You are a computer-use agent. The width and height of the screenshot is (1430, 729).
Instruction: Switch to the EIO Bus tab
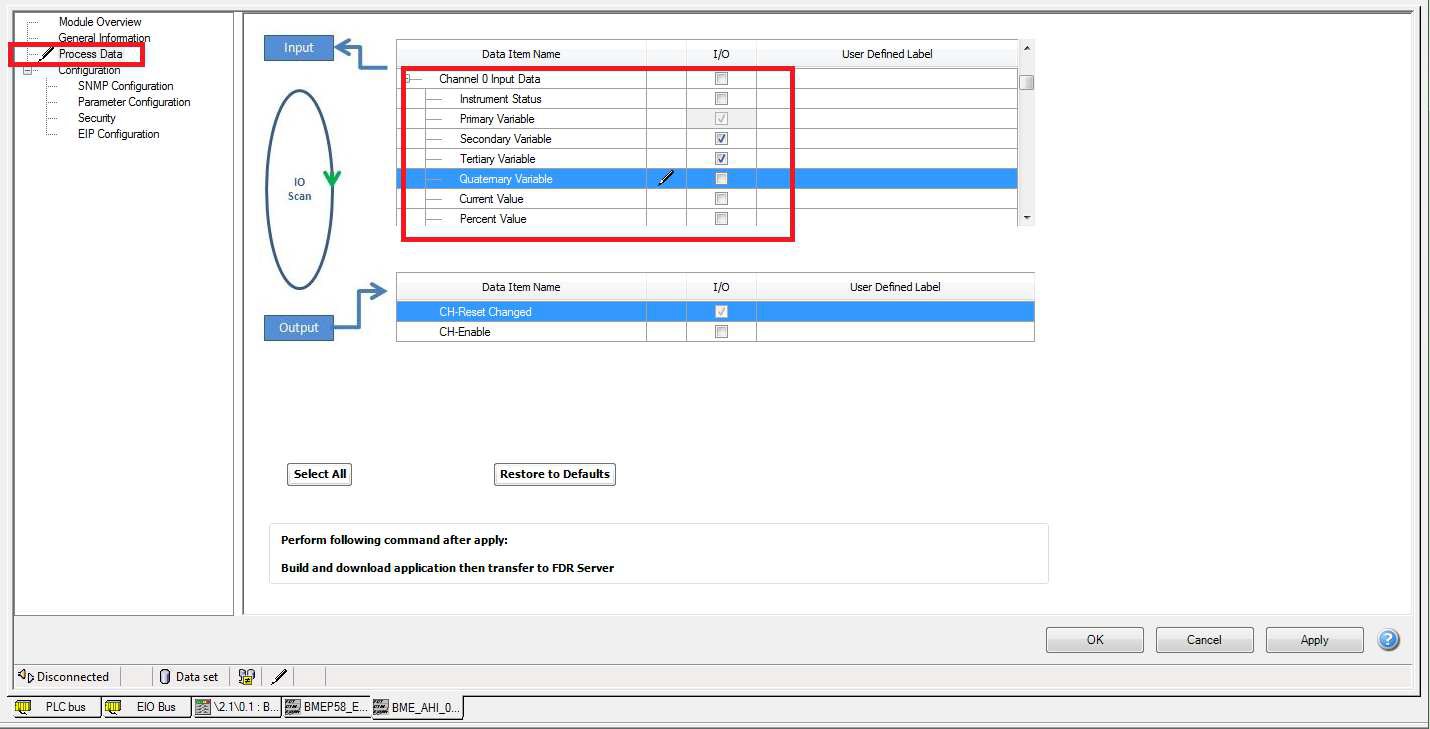click(x=146, y=707)
